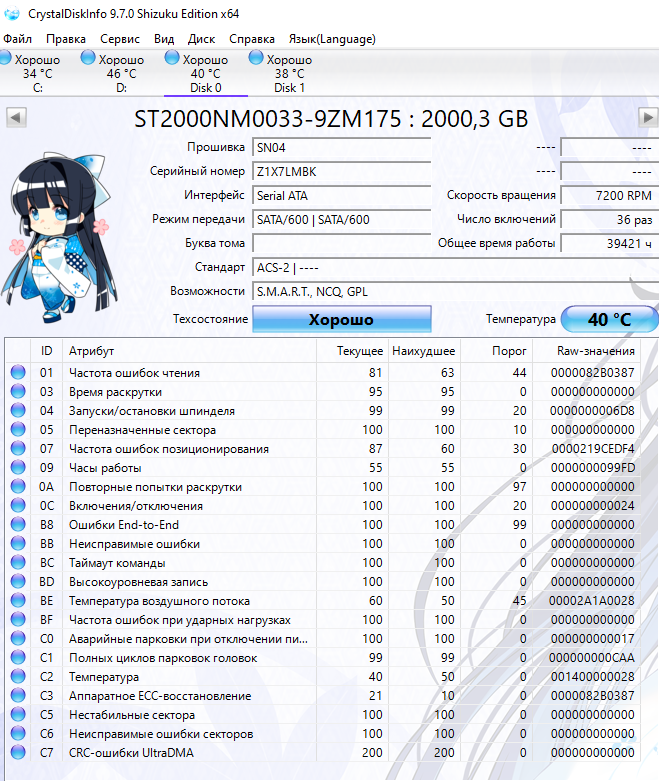The image size is (659, 781).
Task: Click the 7200 RPM rotation speed field
Action: [x=610, y=195]
